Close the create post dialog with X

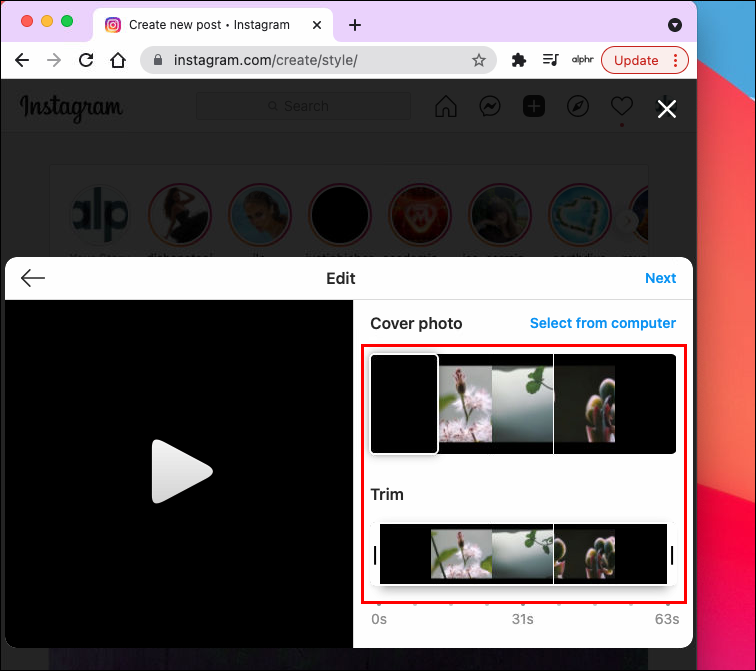point(667,109)
